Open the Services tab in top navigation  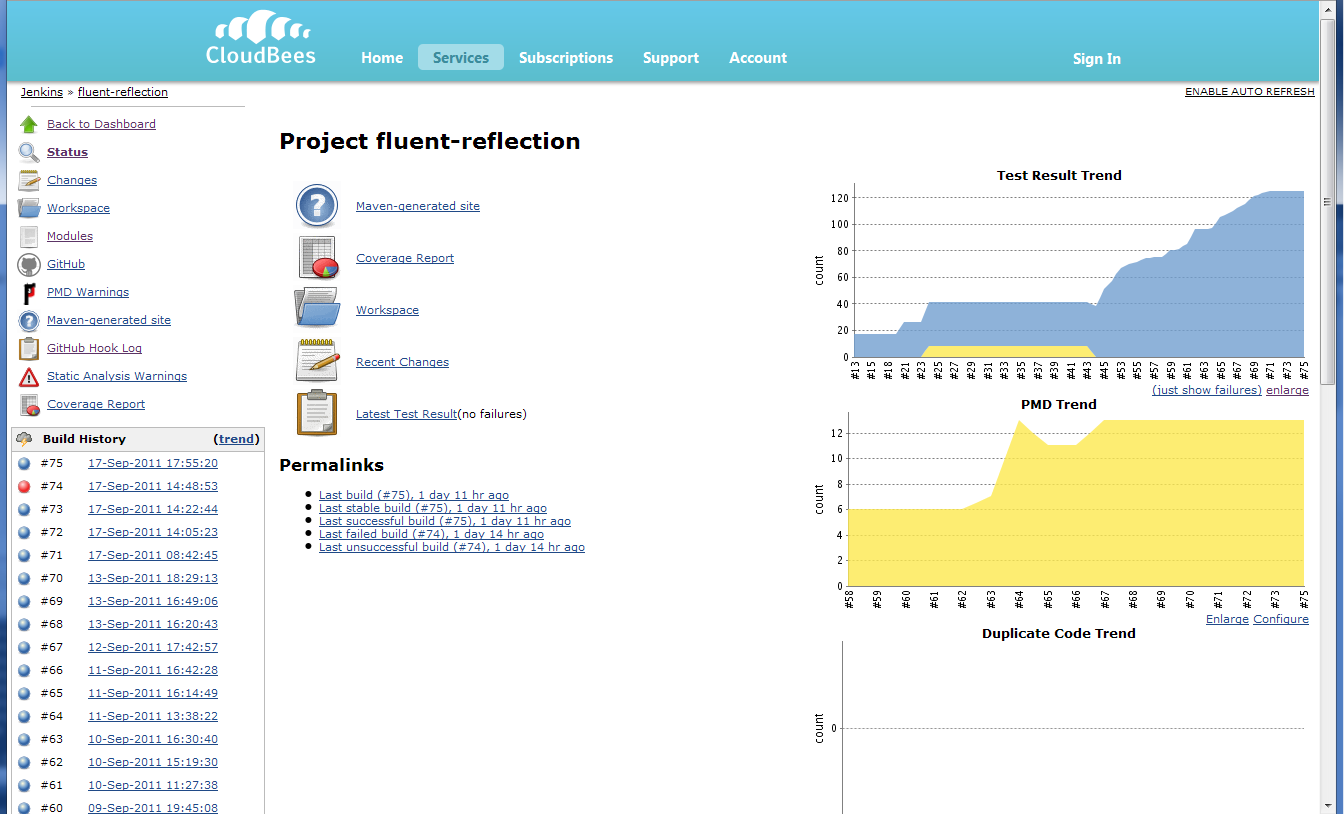pos(460,58)
